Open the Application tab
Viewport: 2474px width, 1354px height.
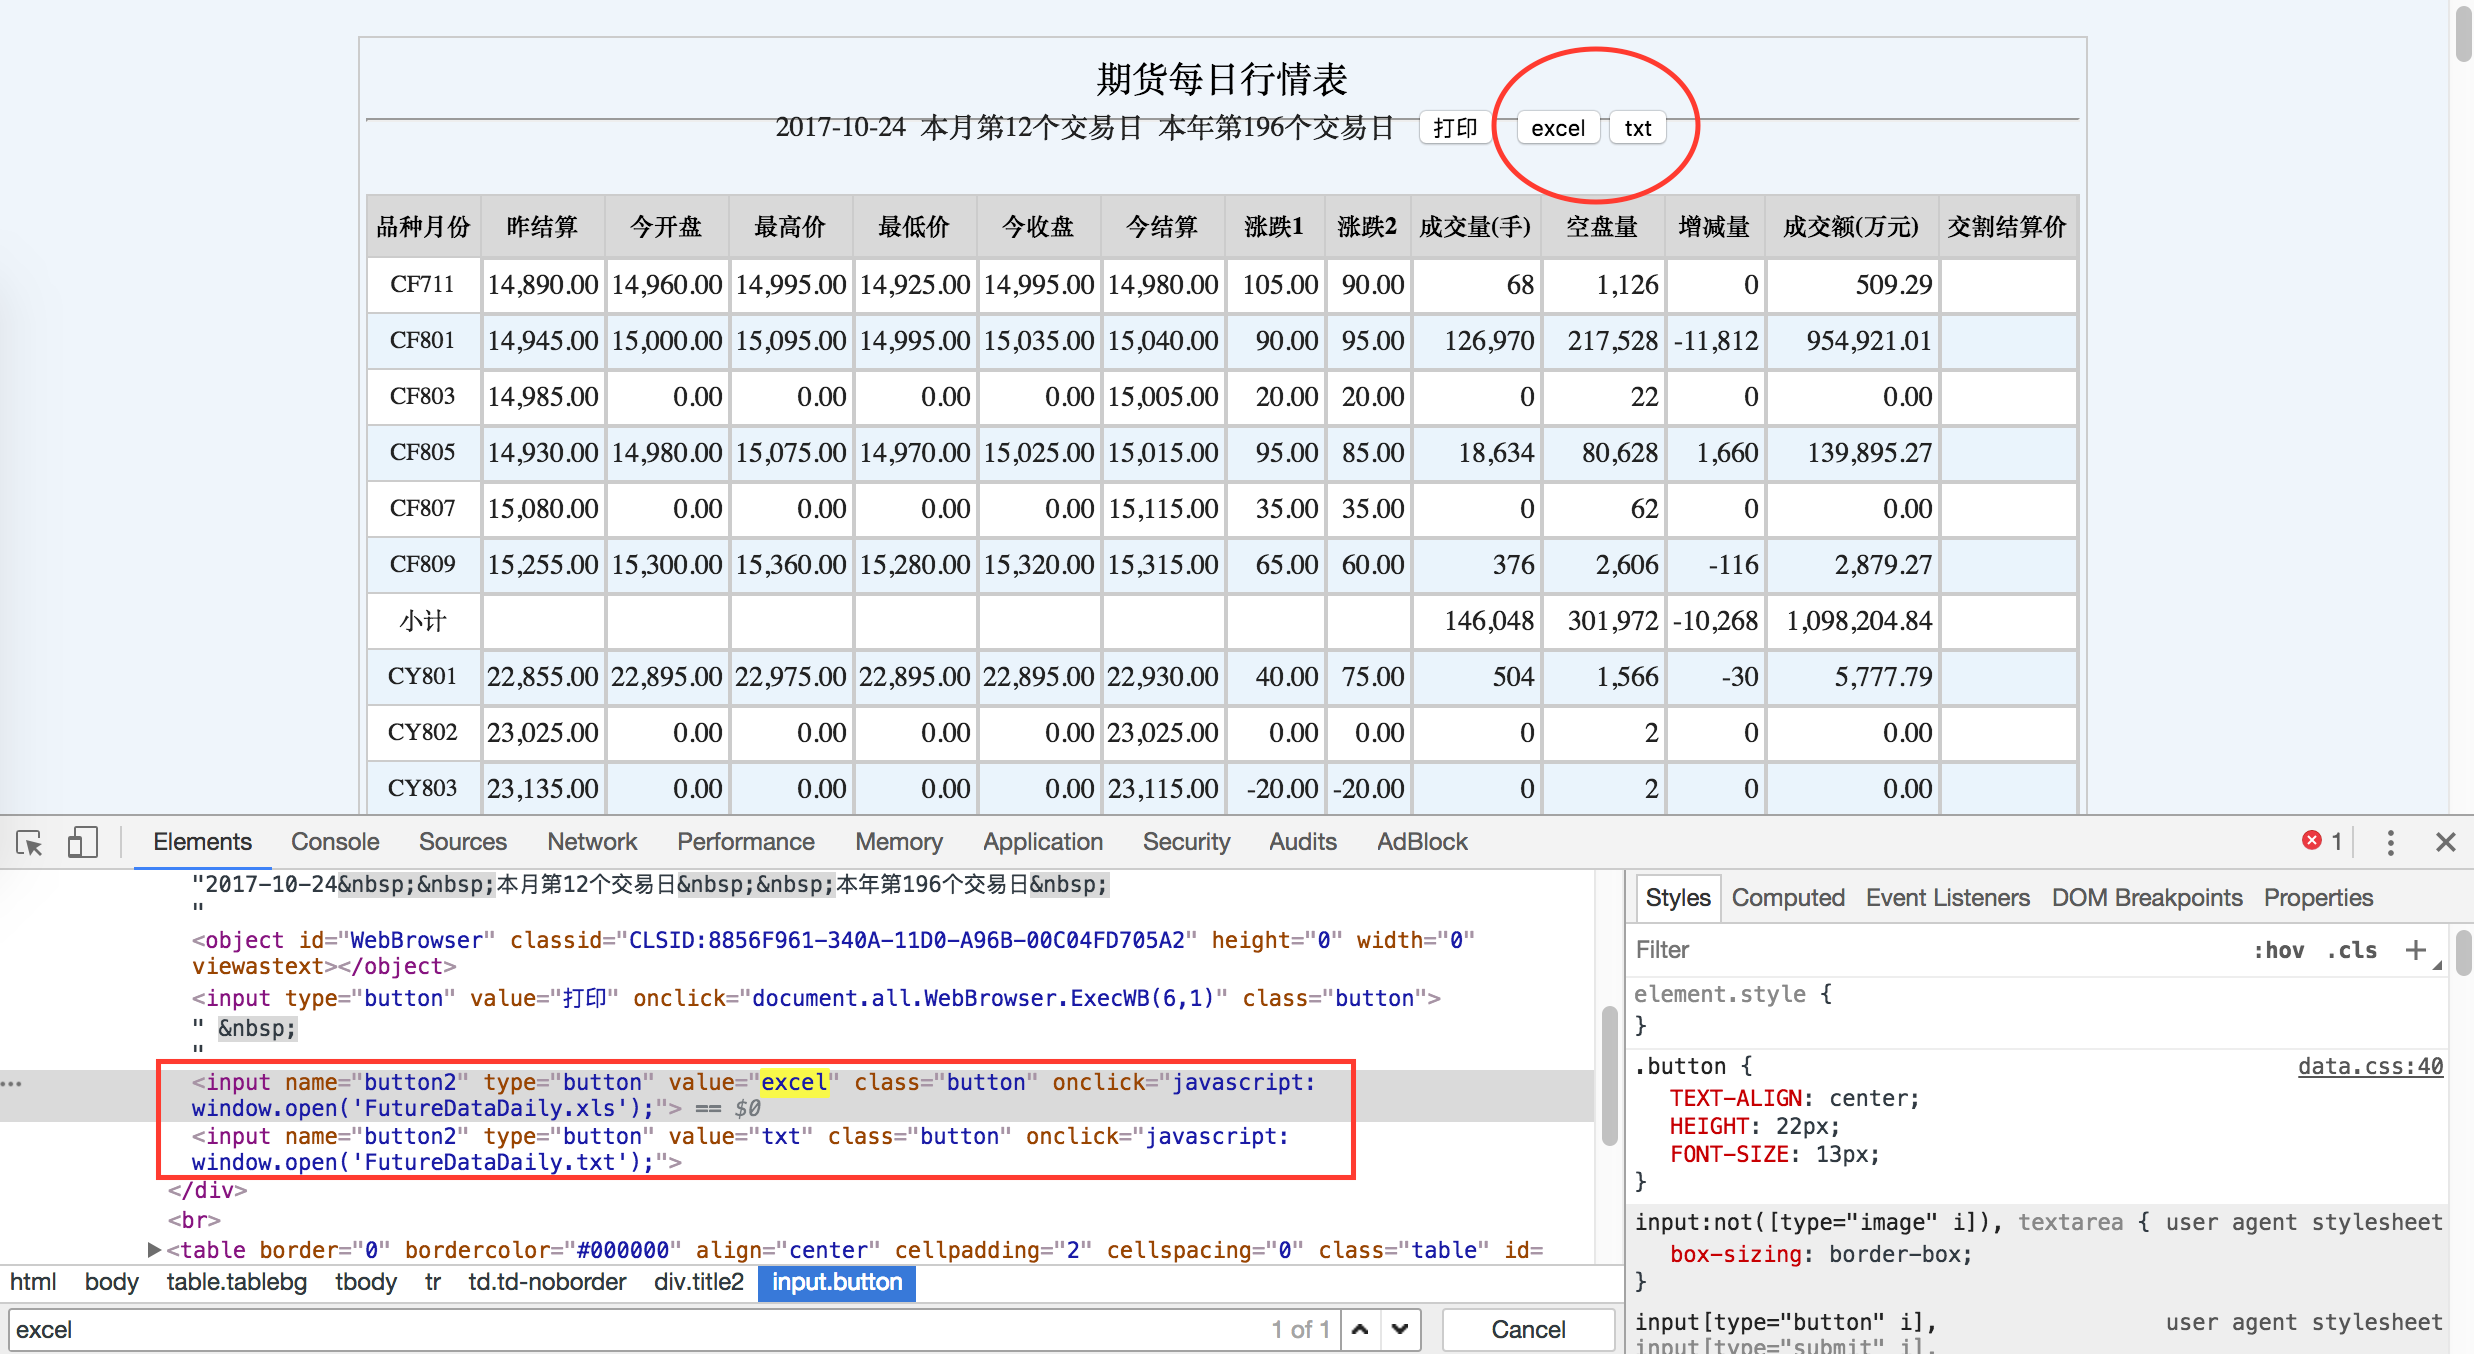(x=1043, y=842)
